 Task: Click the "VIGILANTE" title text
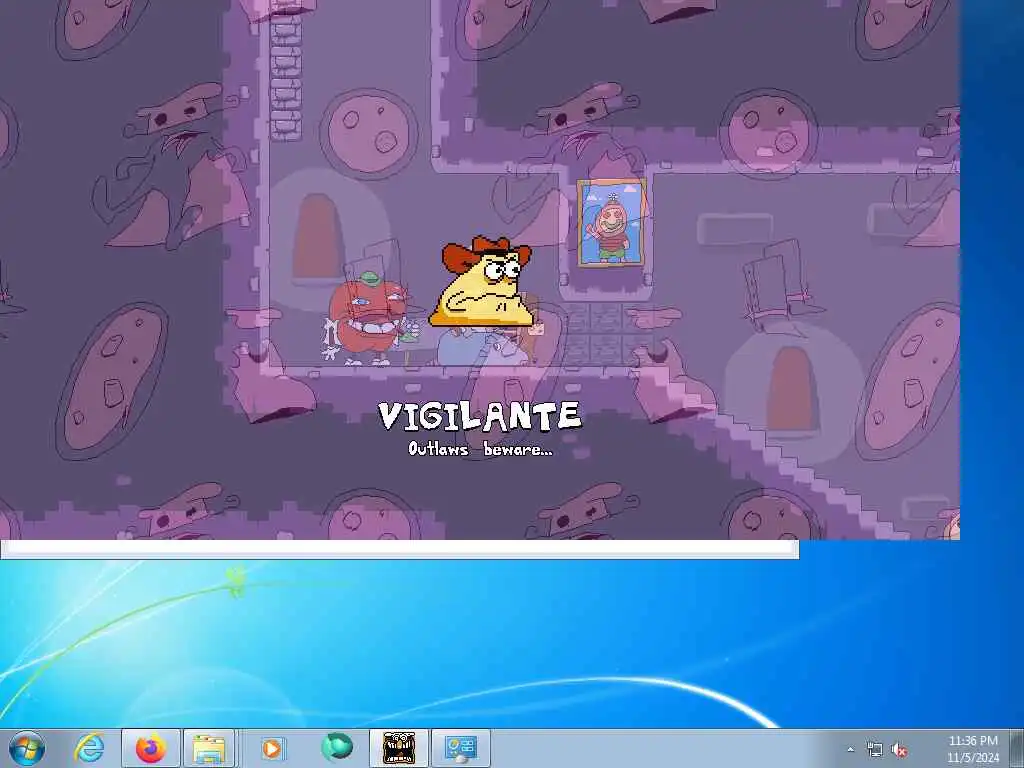(479, 417)
